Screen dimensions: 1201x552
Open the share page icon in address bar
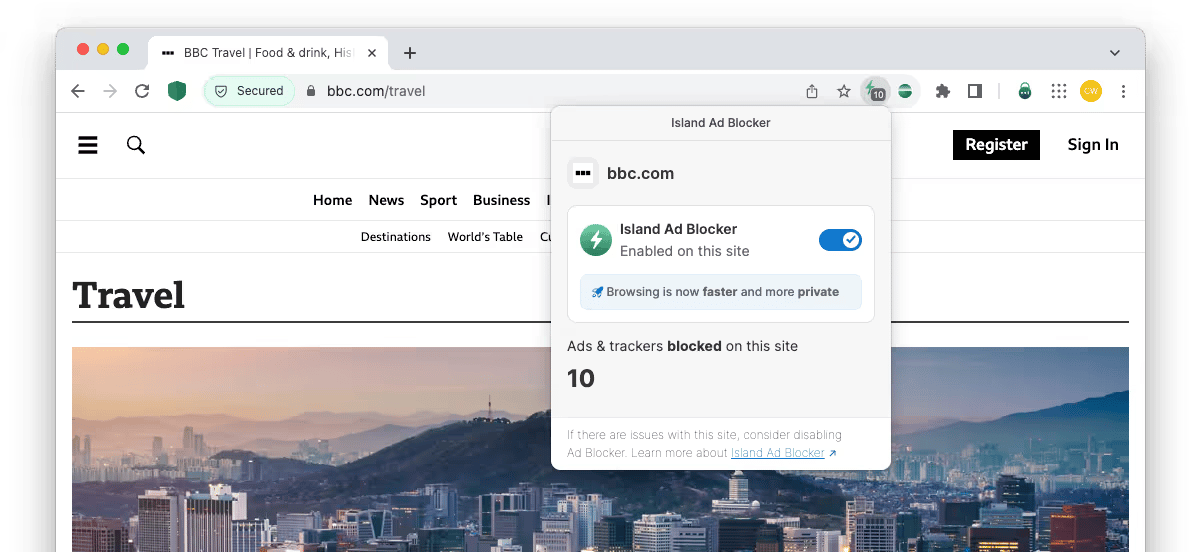pos(812,91)
